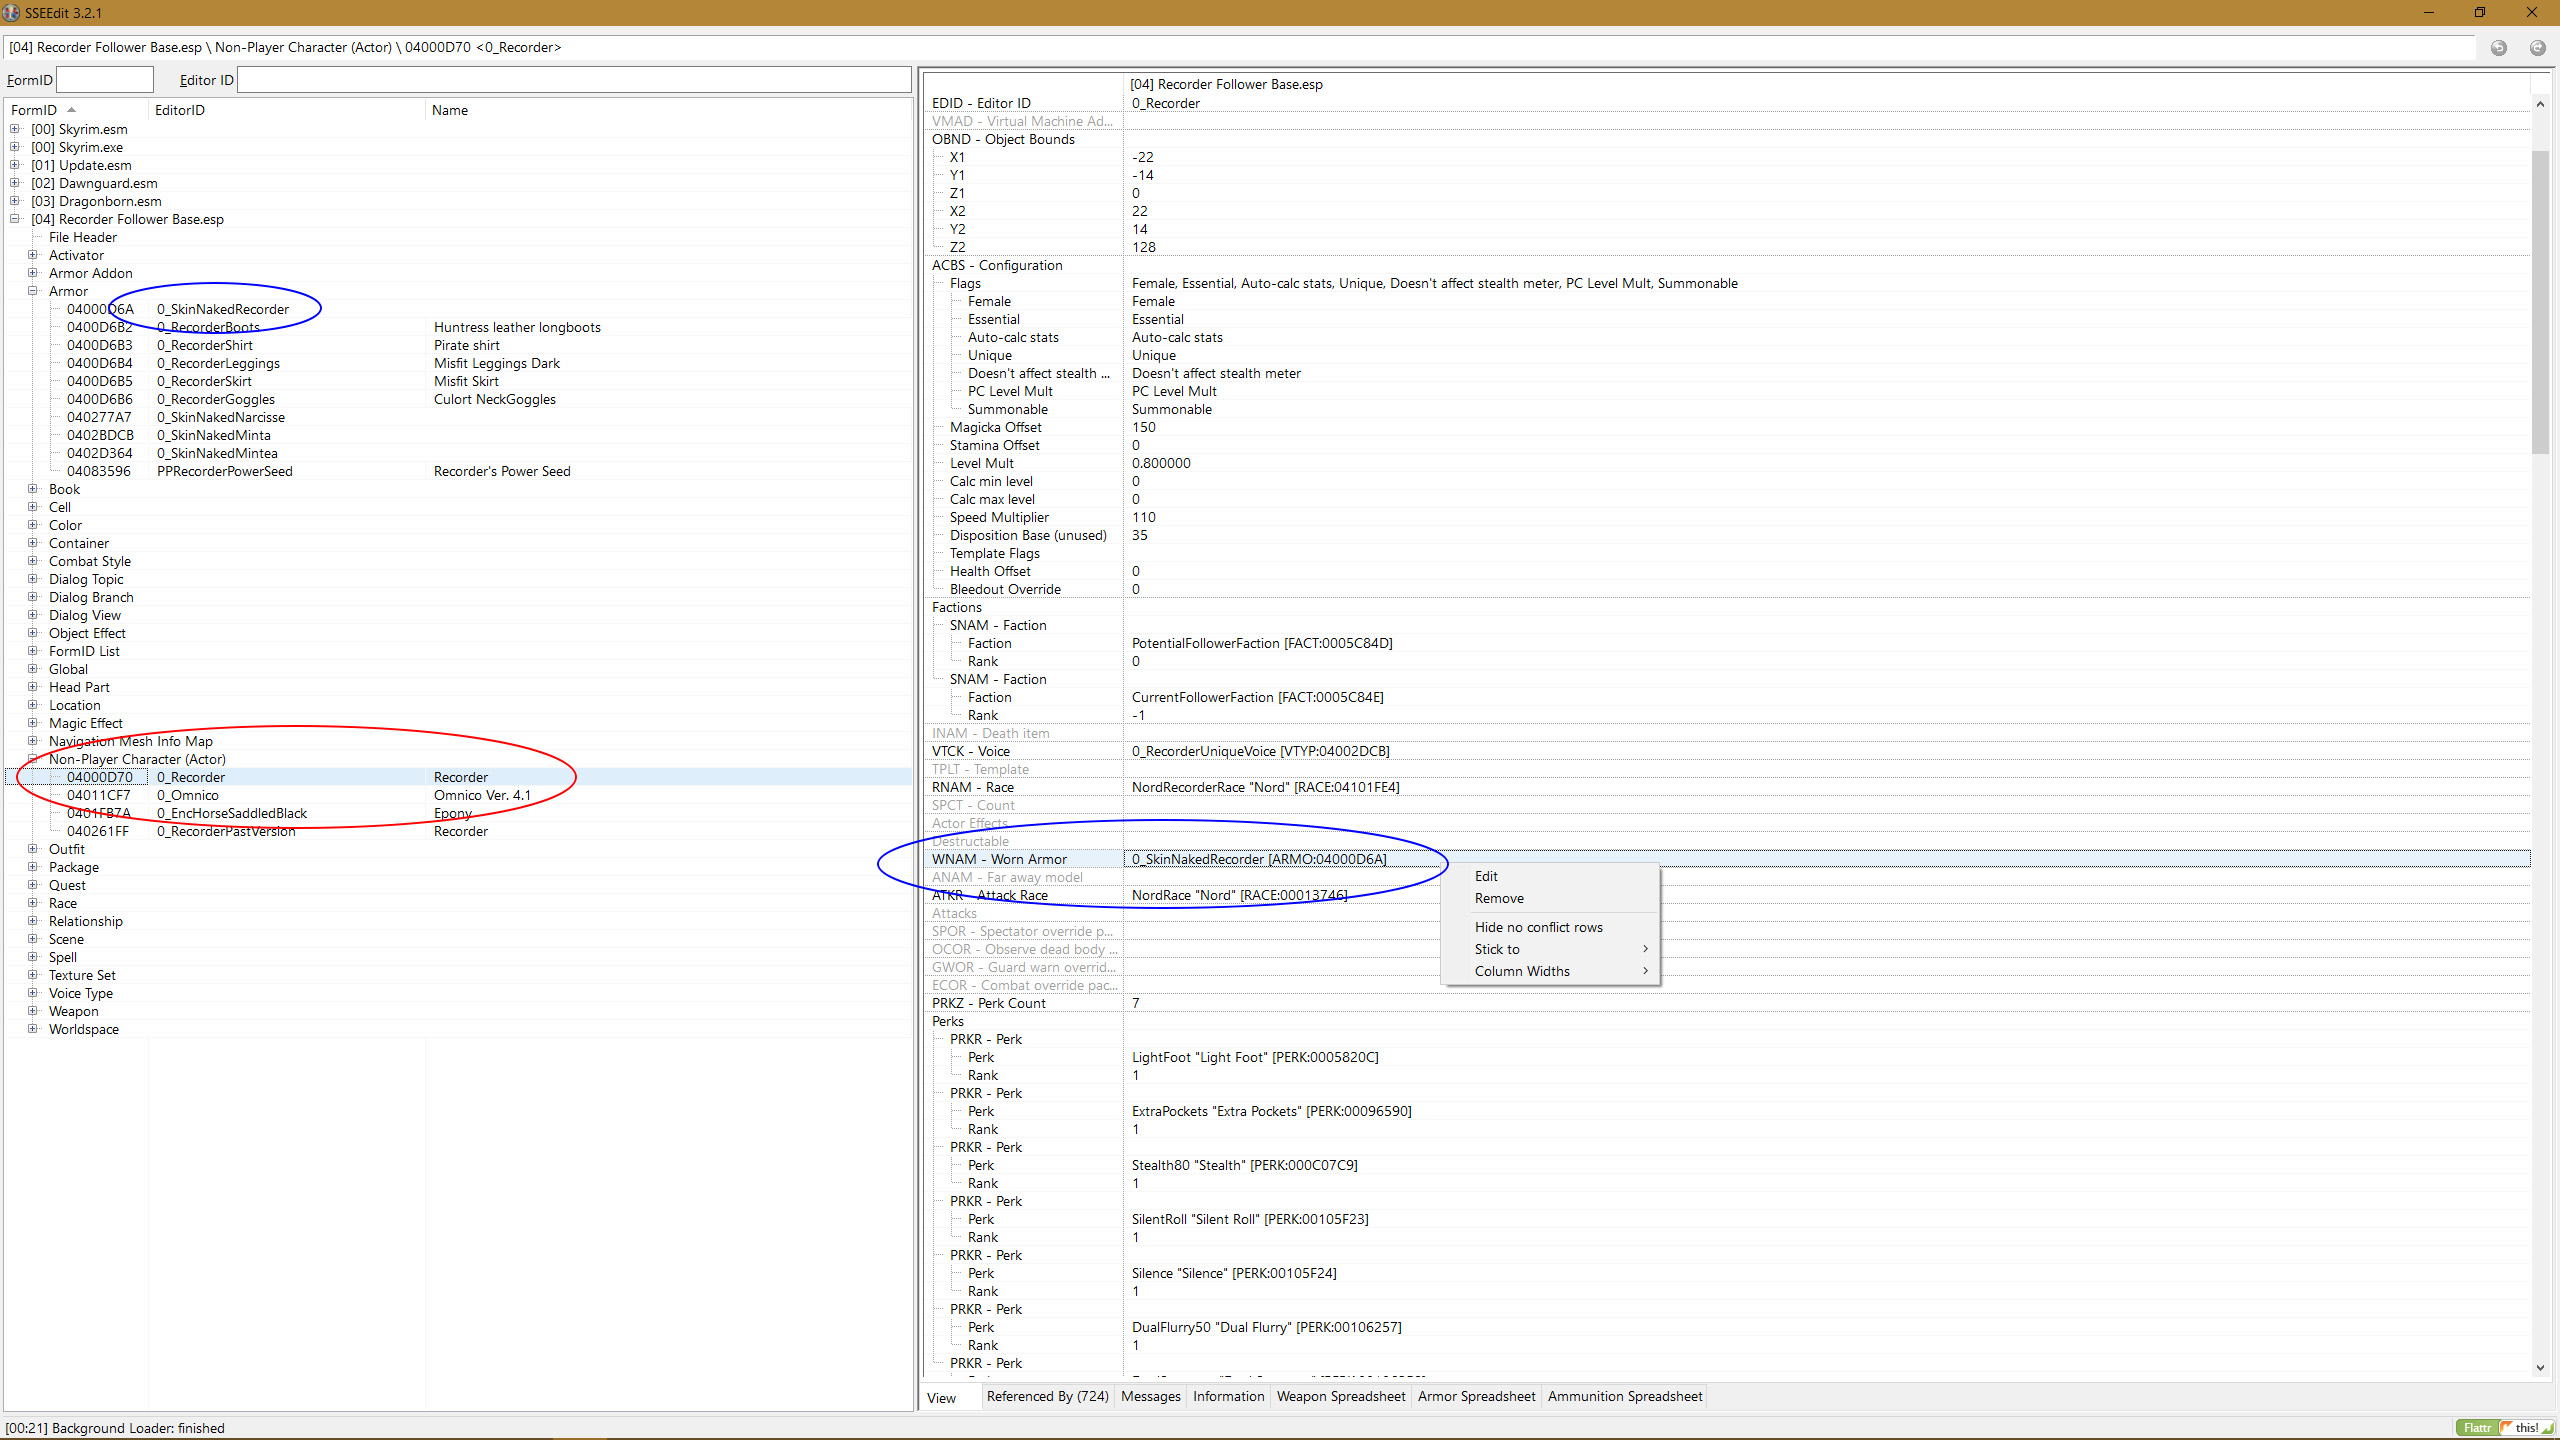Focus the Editor ID search field
Viewport: 2560px width, 1440px height.
[x=574, y=80]
